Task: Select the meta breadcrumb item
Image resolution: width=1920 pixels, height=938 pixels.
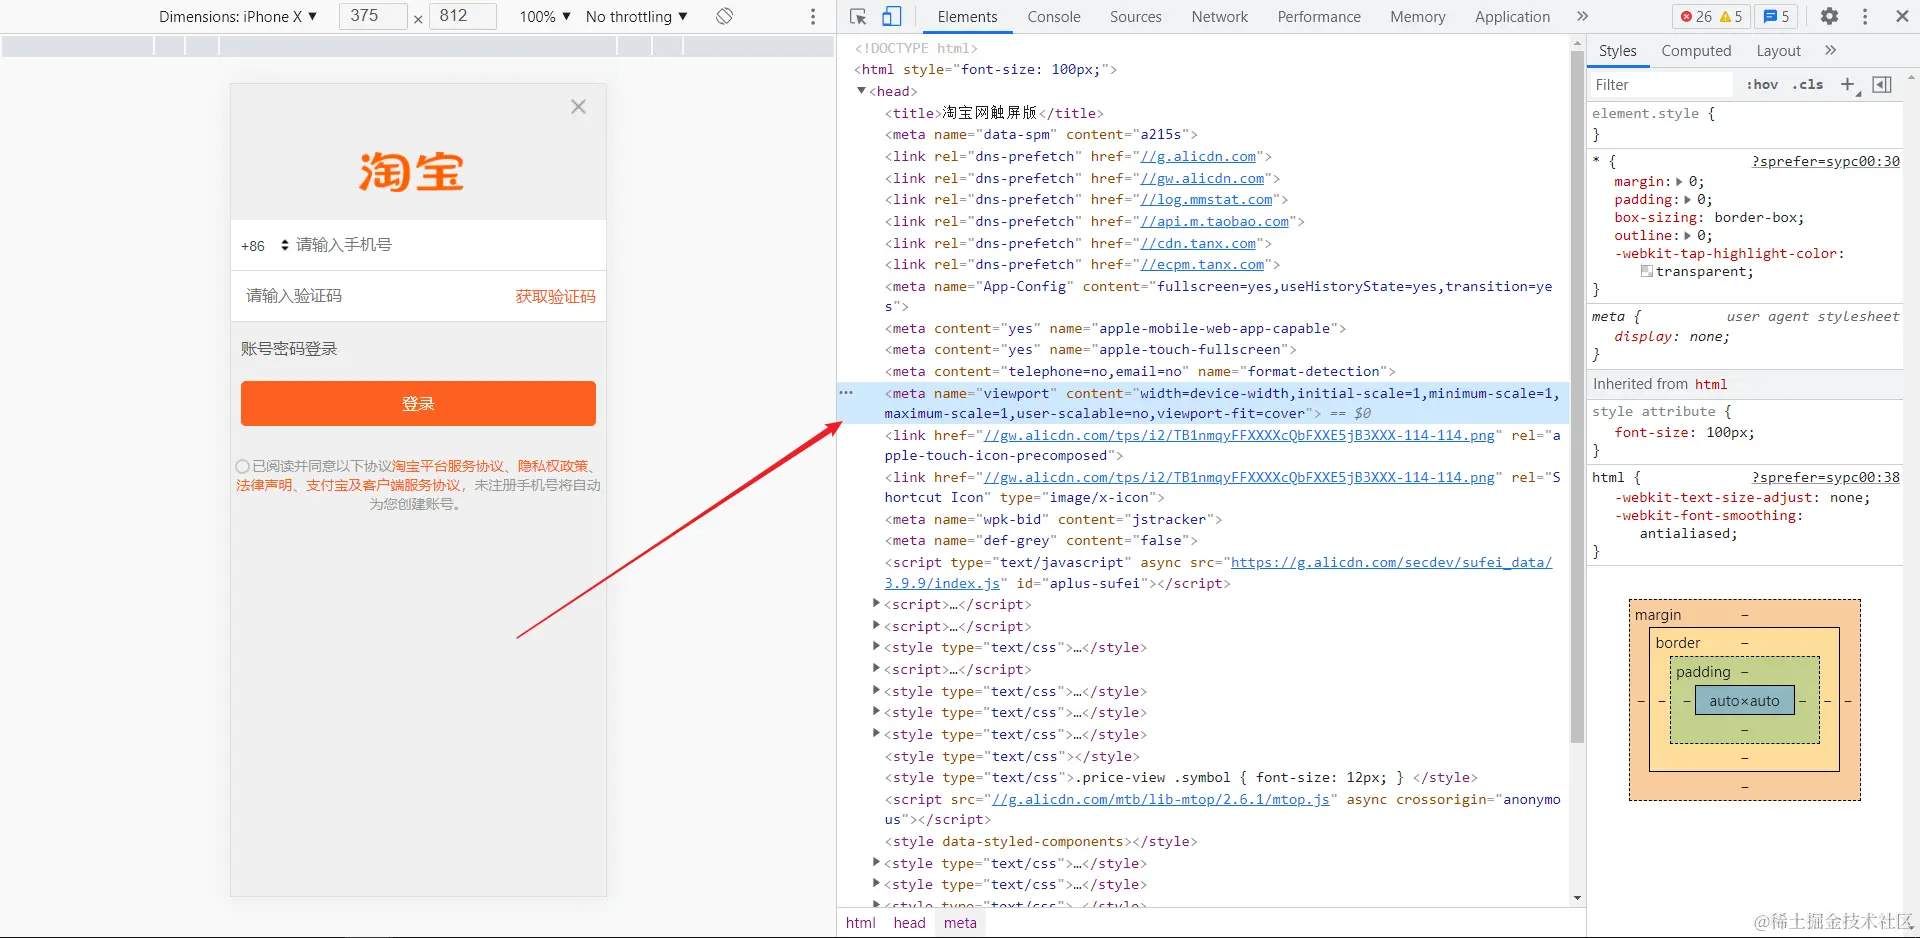Action: (x=960, y=923)
